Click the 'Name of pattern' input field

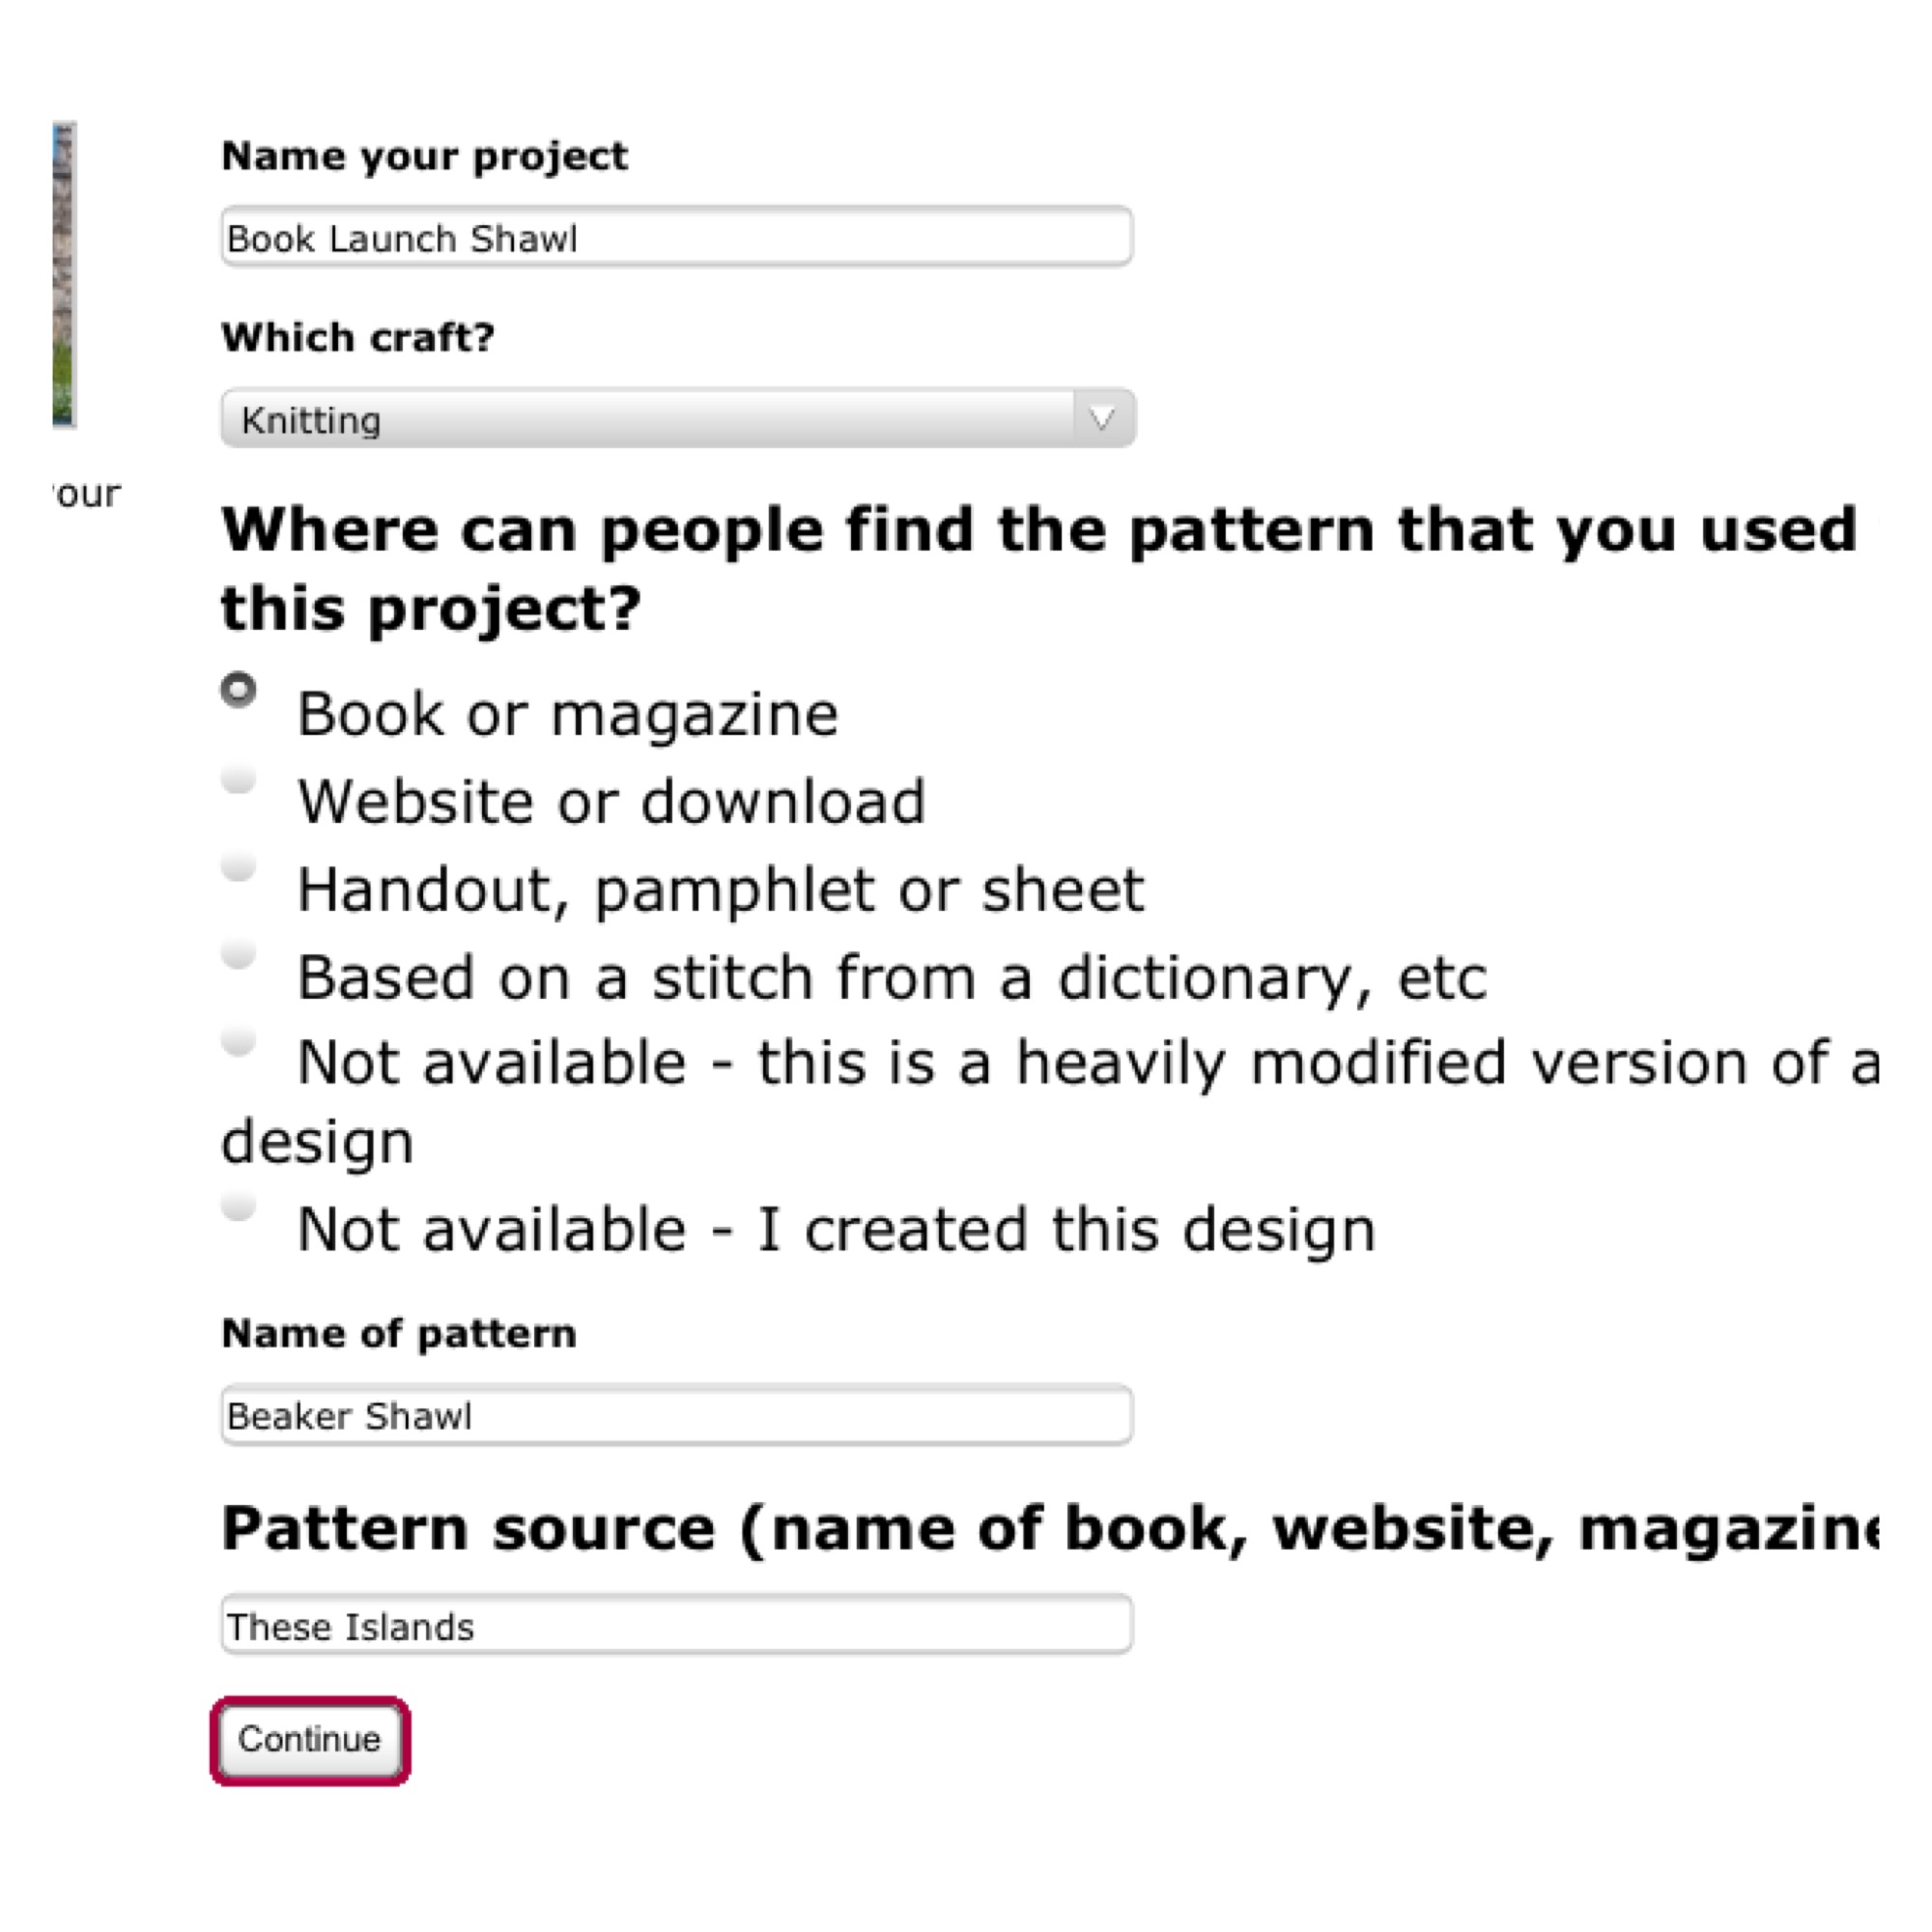coord(676,1415)
